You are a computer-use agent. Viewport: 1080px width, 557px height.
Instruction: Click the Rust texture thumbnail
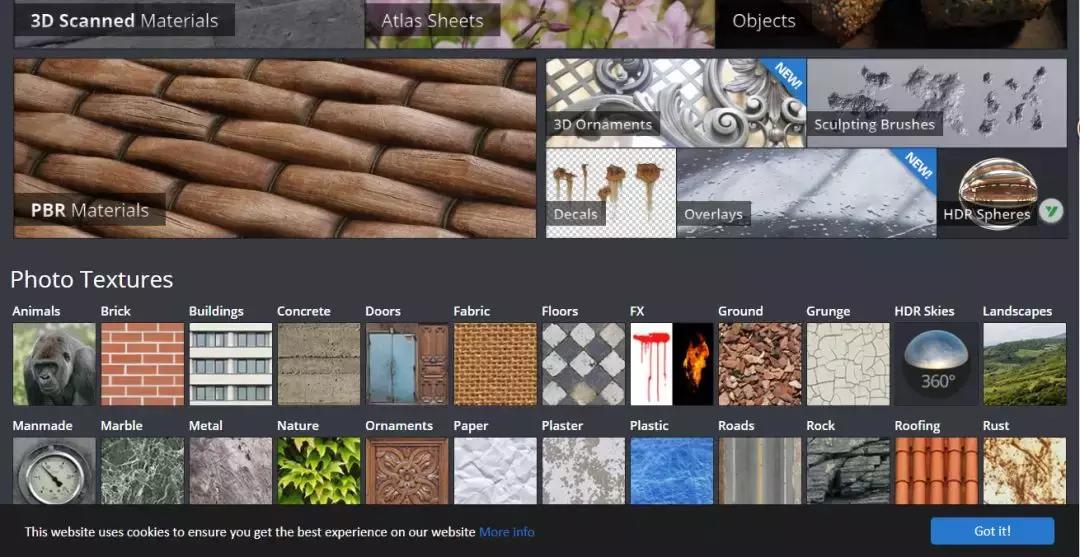(1024, 471)
